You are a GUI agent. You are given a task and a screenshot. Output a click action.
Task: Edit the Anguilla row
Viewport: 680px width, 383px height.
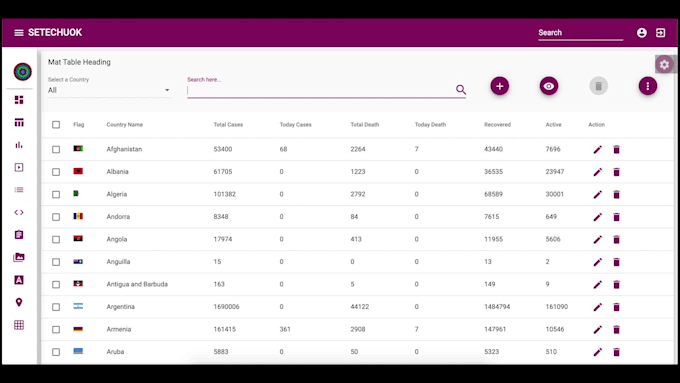point(598,262)
